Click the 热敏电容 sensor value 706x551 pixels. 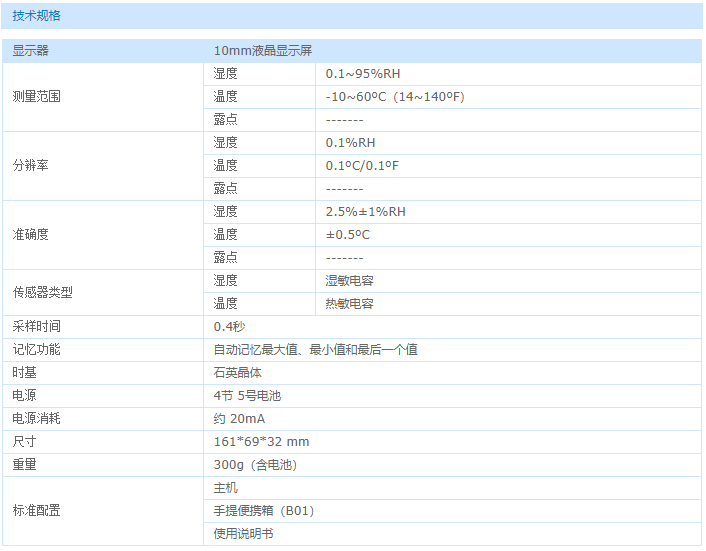[x=349, y=304]
